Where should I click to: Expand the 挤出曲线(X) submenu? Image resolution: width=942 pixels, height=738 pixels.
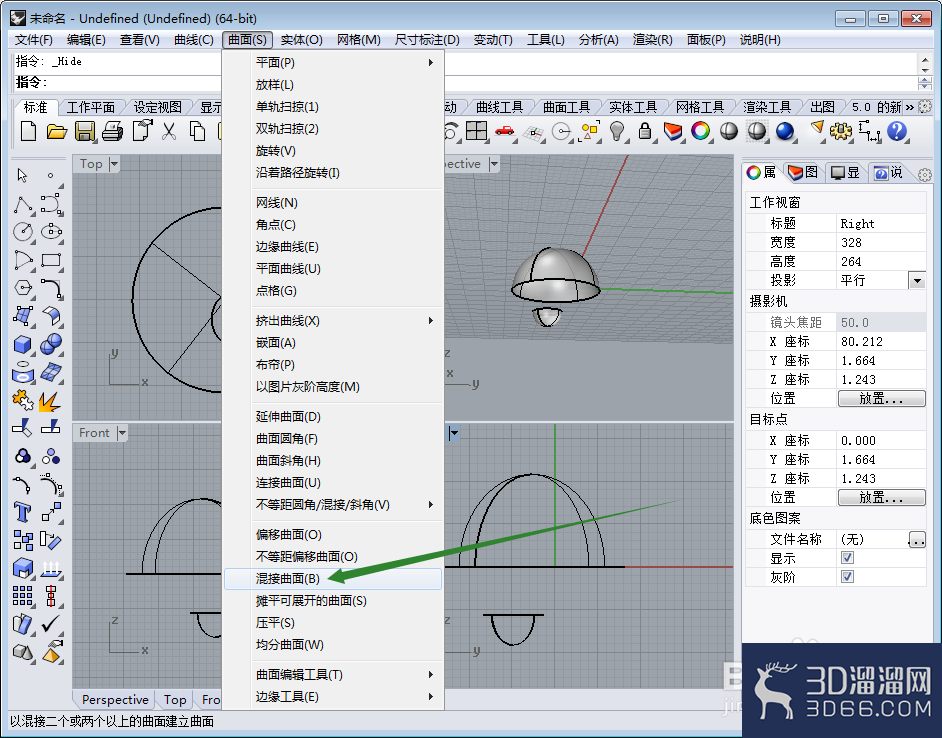click(x=333, y=321)
